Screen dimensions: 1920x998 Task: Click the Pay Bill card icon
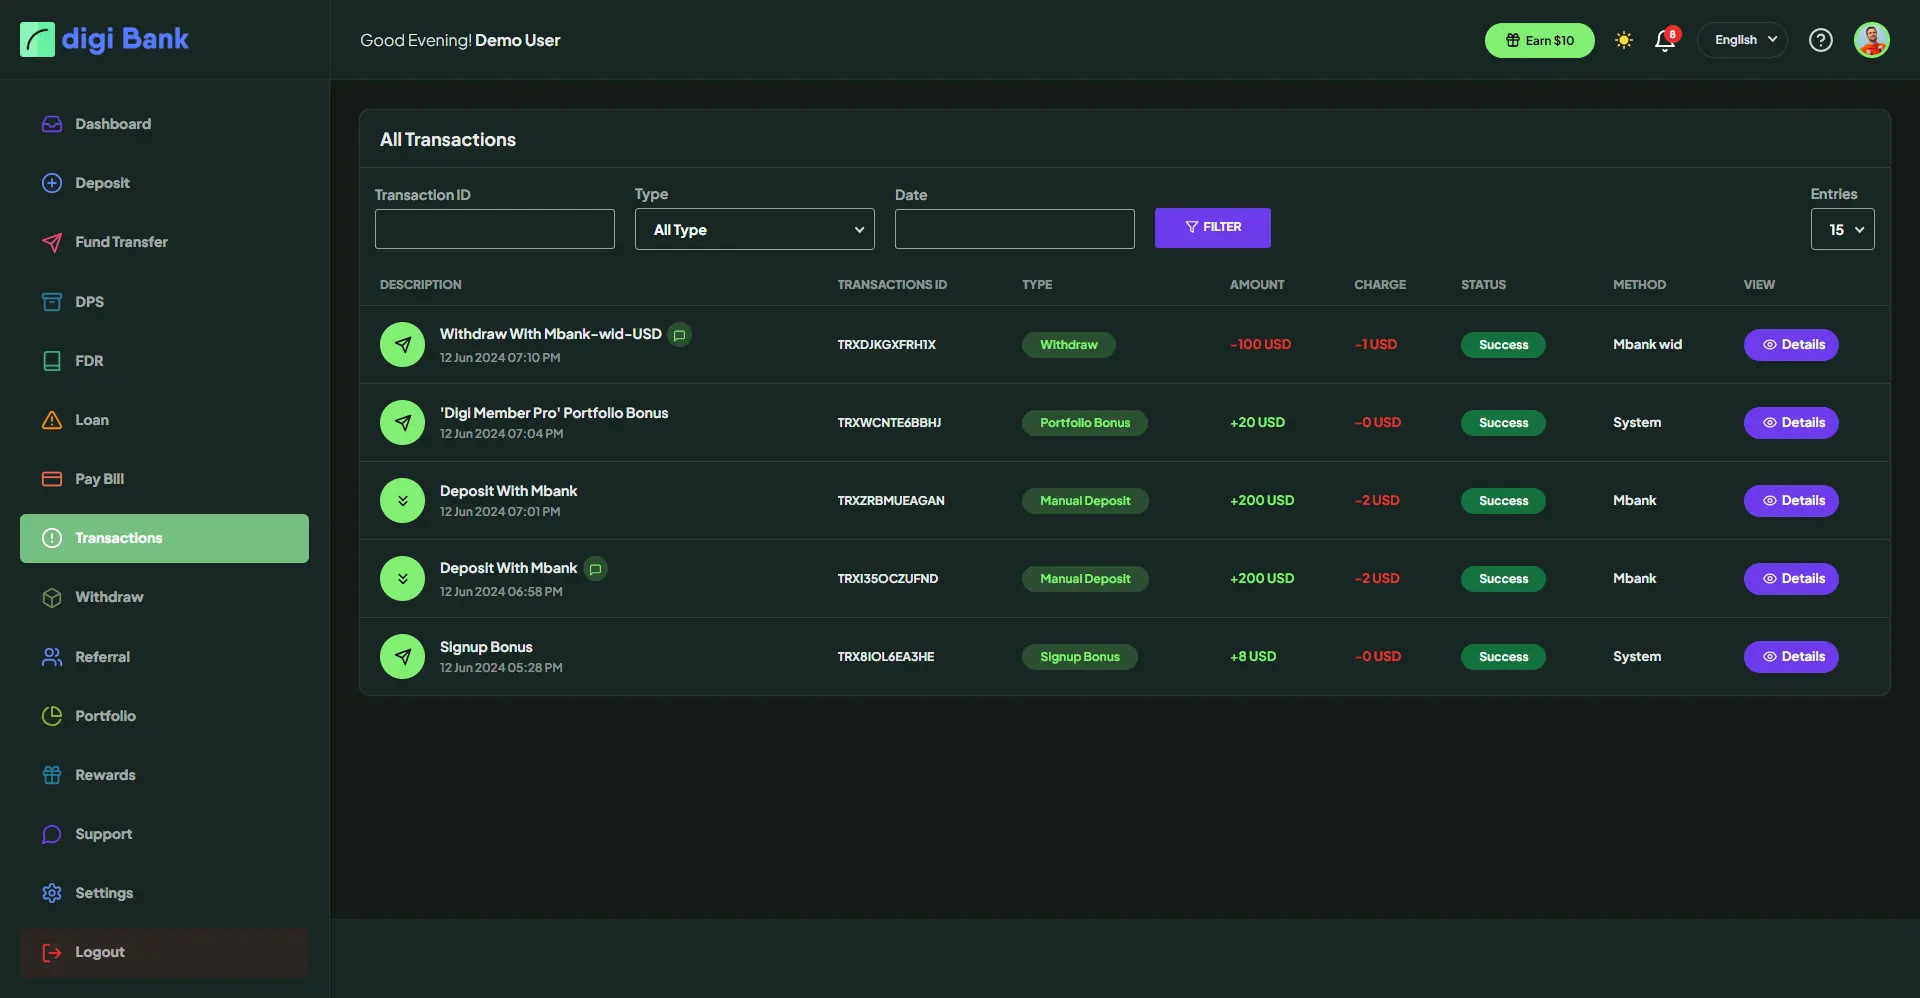point(52,479)
